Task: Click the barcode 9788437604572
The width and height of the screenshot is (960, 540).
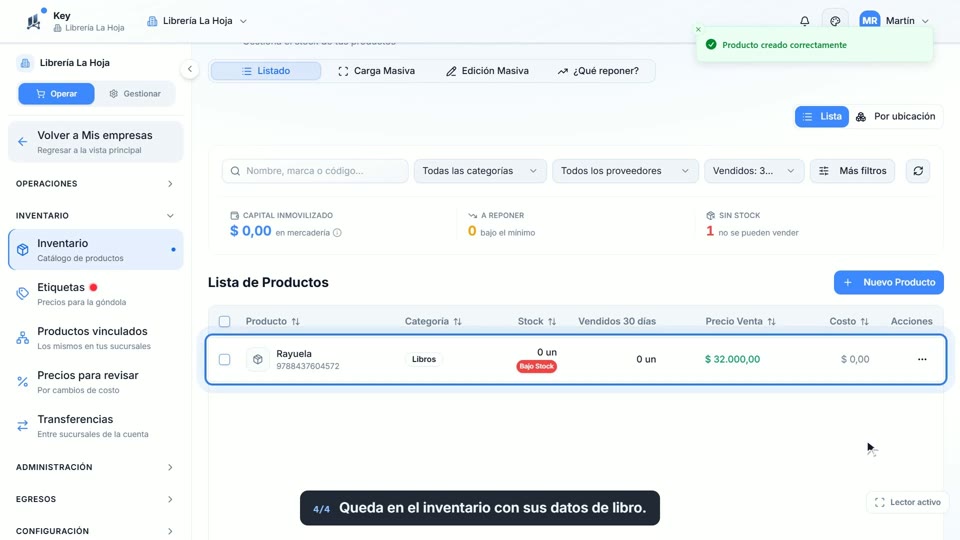Action: [x=307, y=366]
